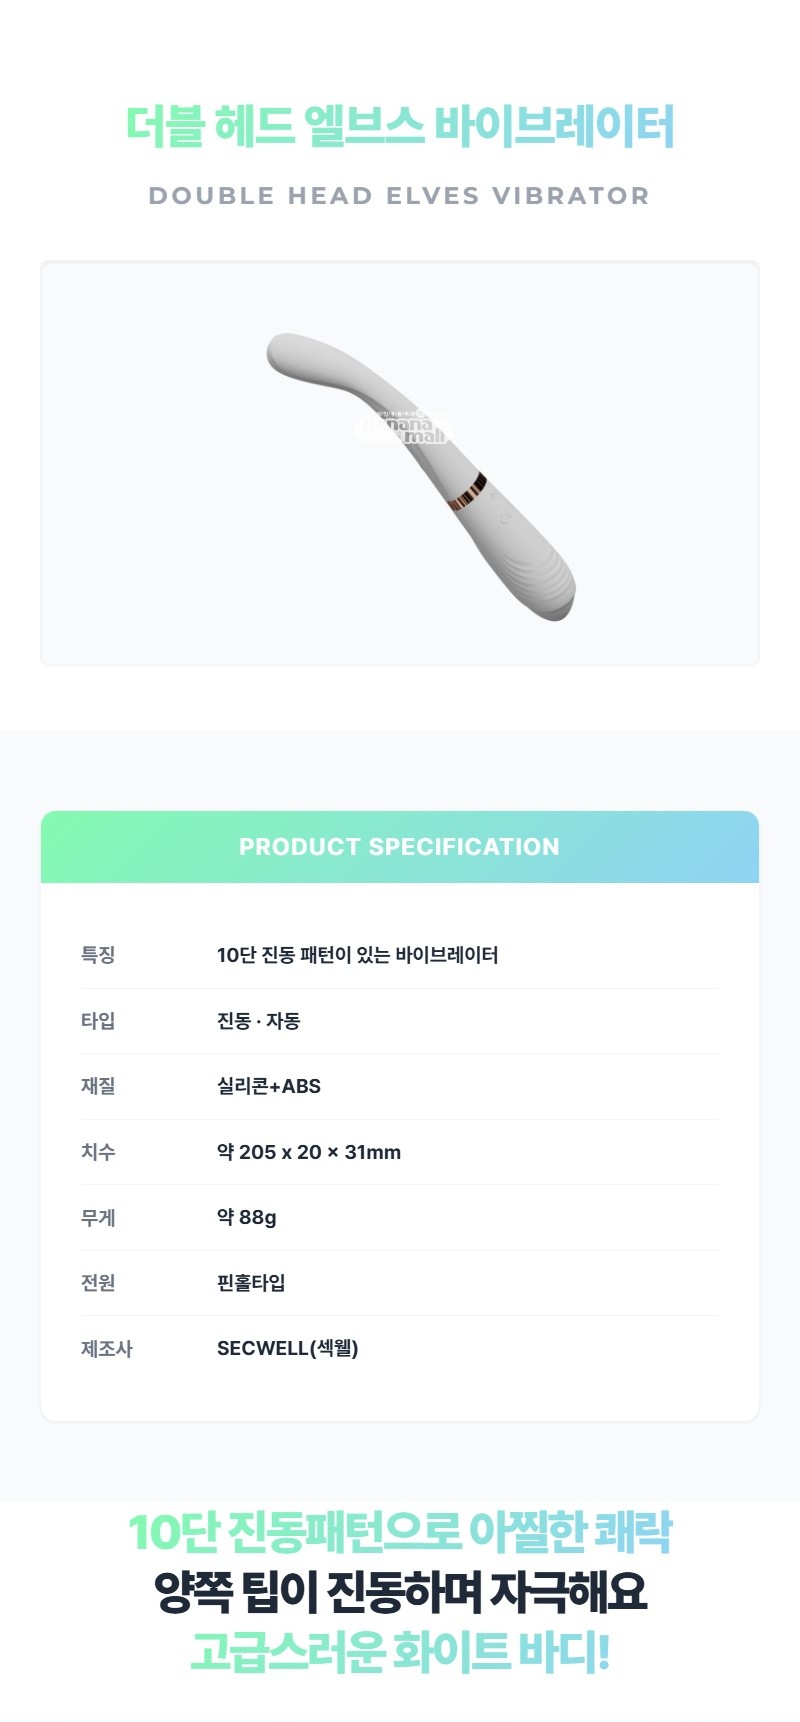Click the '핀홀타입' power value

pyautogui.click(x=251, y=1283)
